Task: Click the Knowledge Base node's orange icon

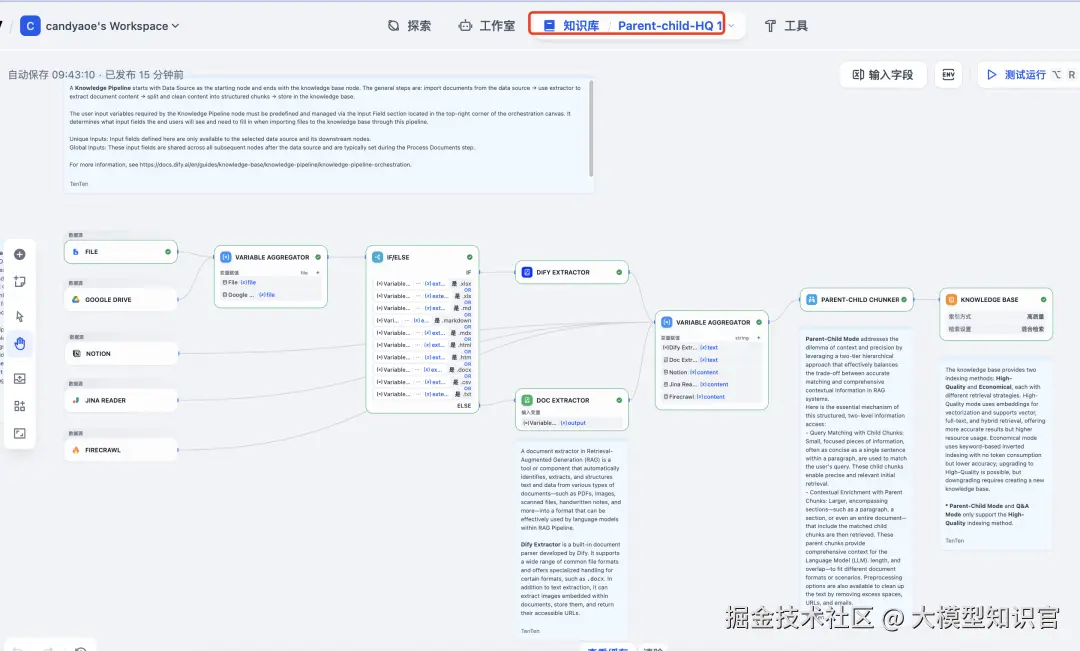Action: 951,300
